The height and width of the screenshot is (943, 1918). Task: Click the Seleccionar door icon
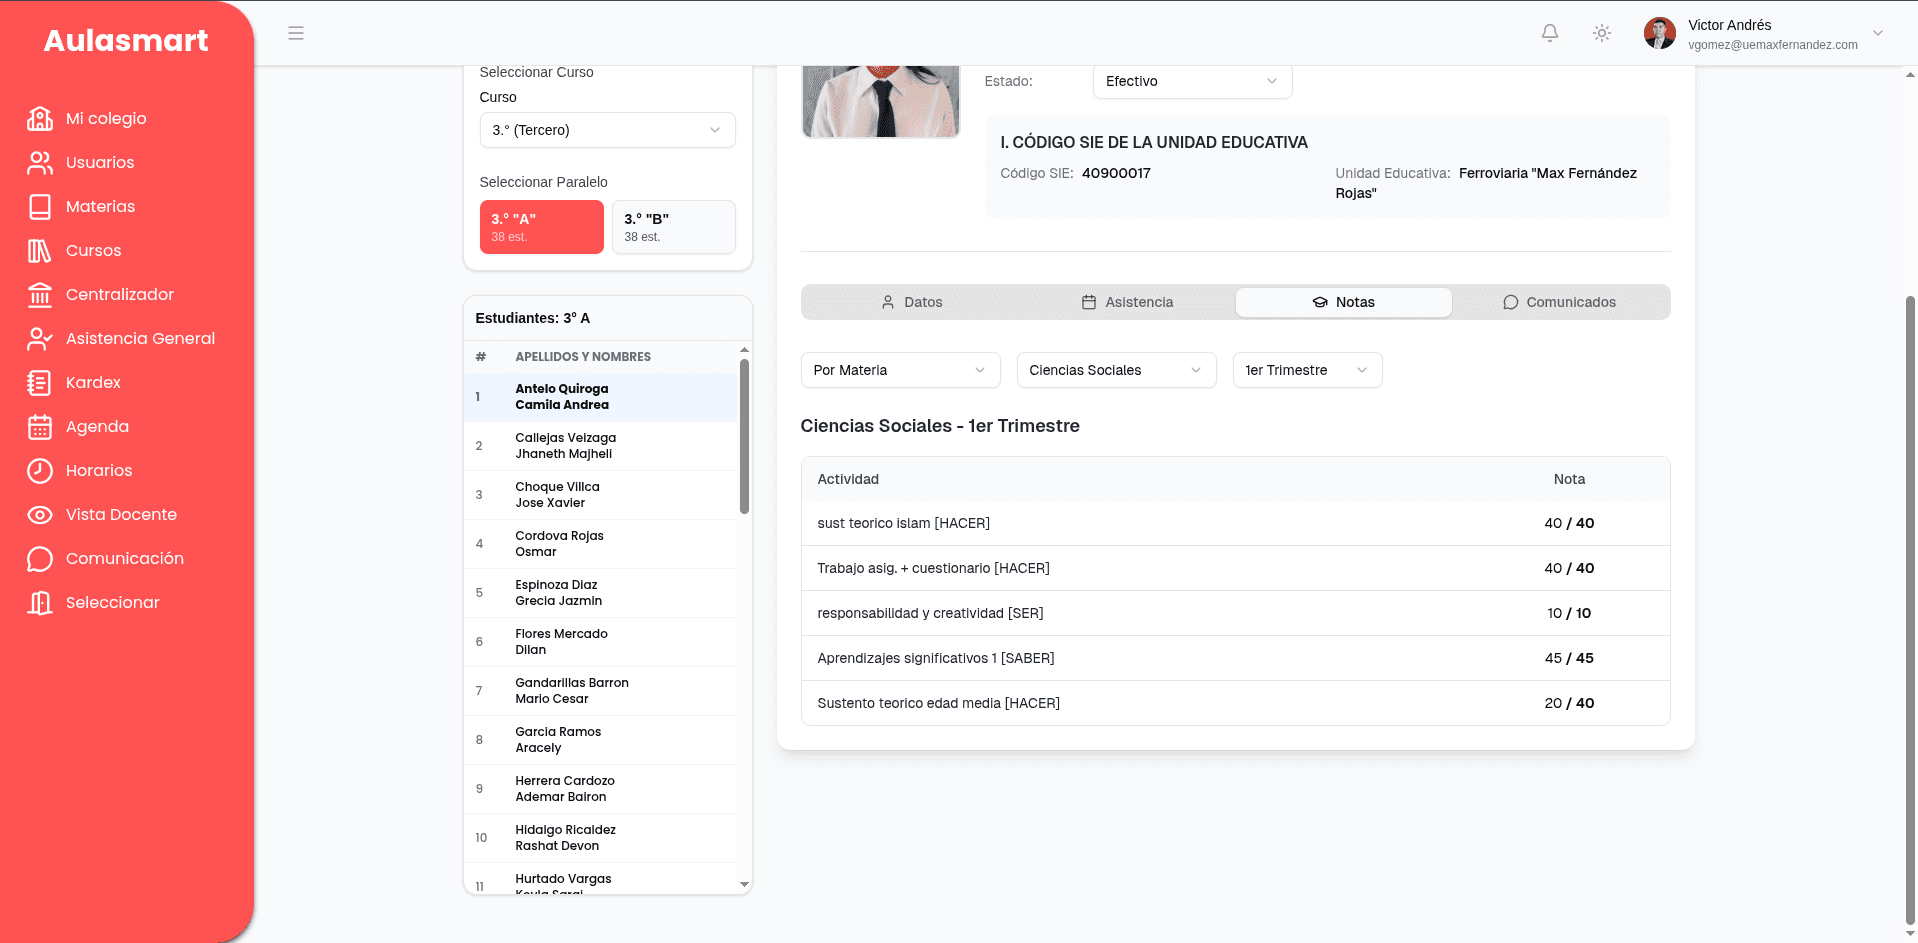click(40, 603)
